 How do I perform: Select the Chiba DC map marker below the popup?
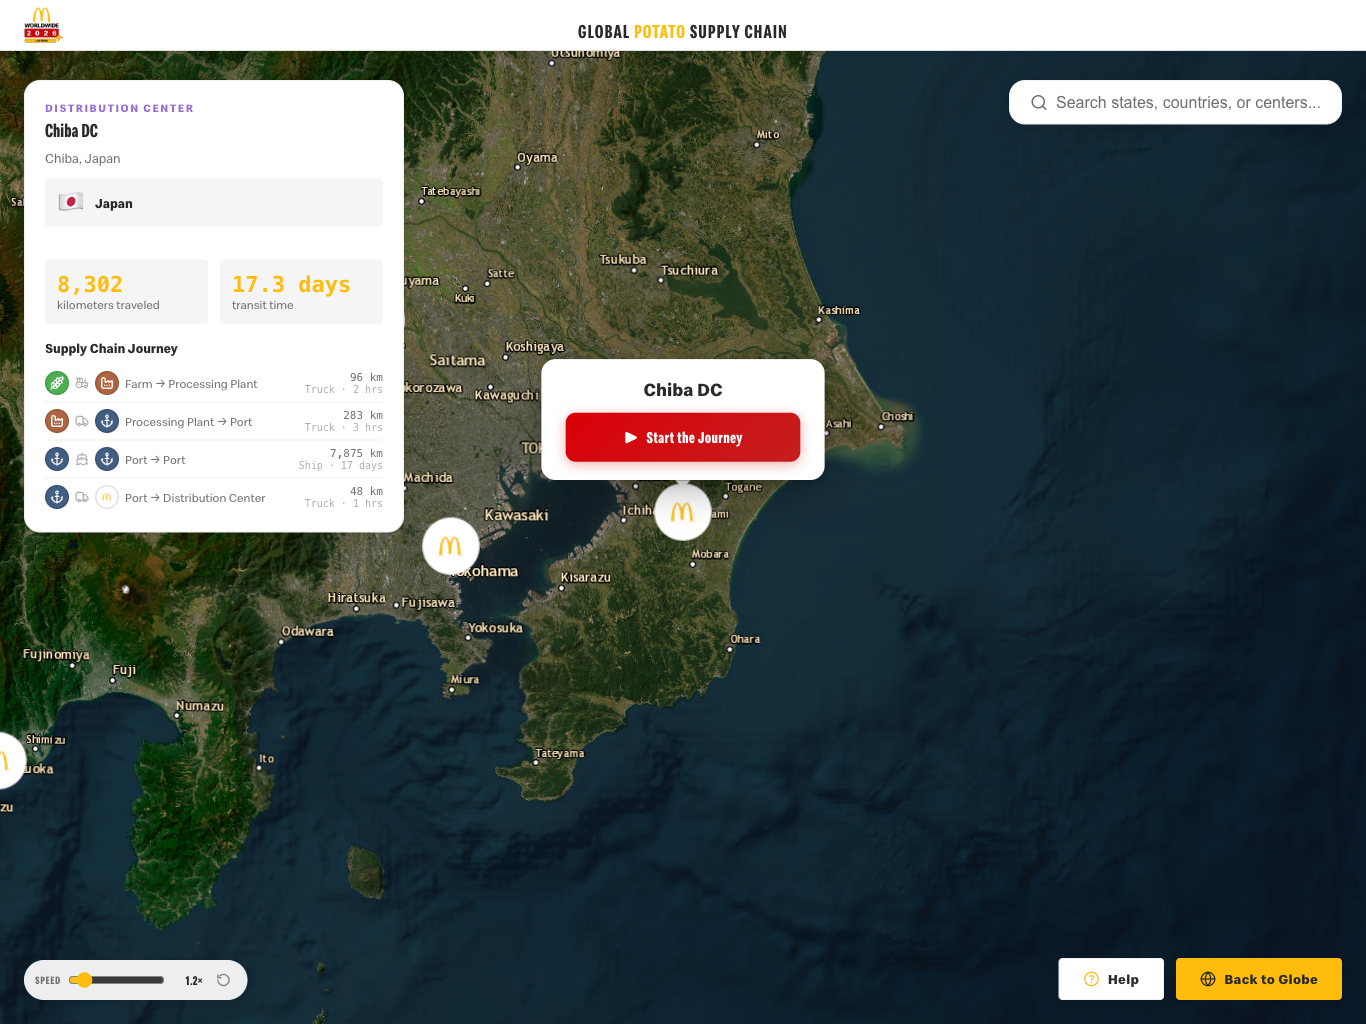pos(683,512)
